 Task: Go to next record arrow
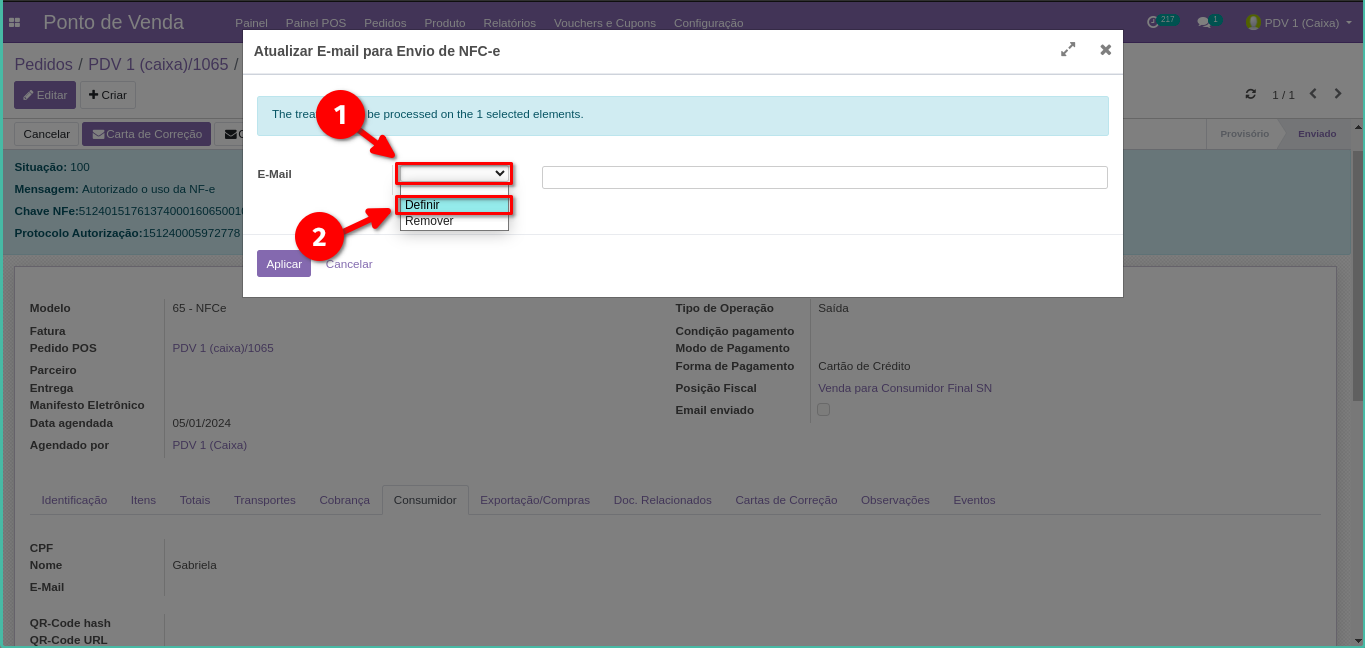(x=1338, y=94)
